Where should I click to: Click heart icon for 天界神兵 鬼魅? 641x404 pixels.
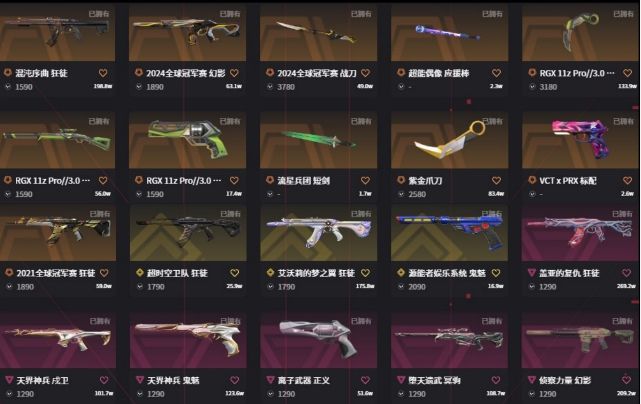(x=234, y=380)
